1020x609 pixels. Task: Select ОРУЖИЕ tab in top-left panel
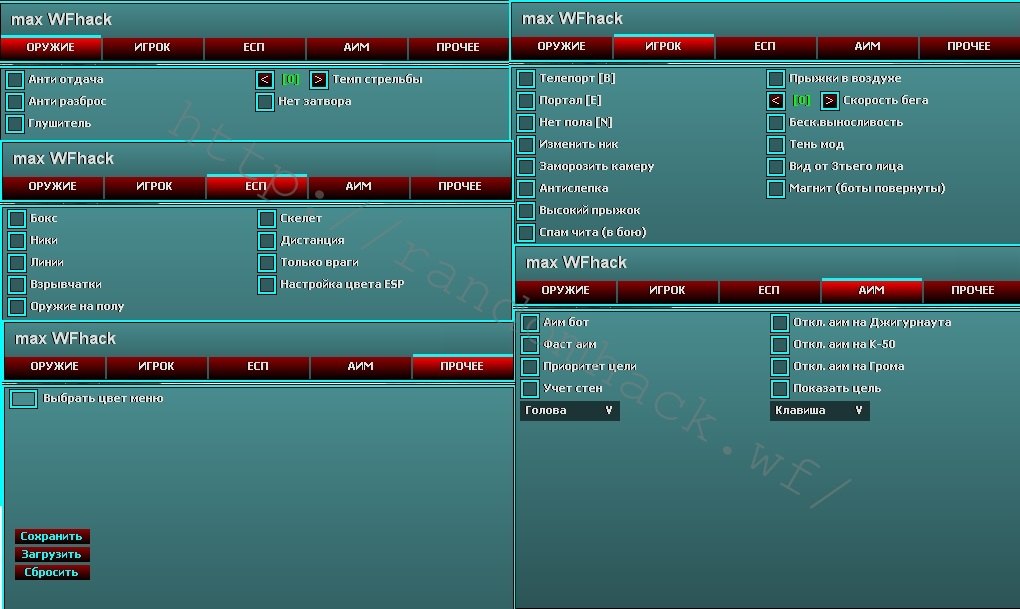point(51,47)
